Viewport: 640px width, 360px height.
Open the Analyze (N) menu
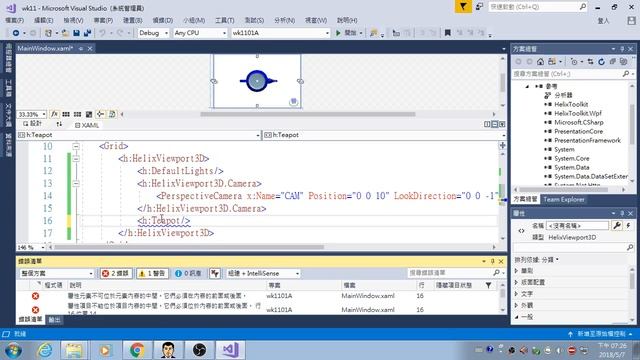tap(284, 20)
